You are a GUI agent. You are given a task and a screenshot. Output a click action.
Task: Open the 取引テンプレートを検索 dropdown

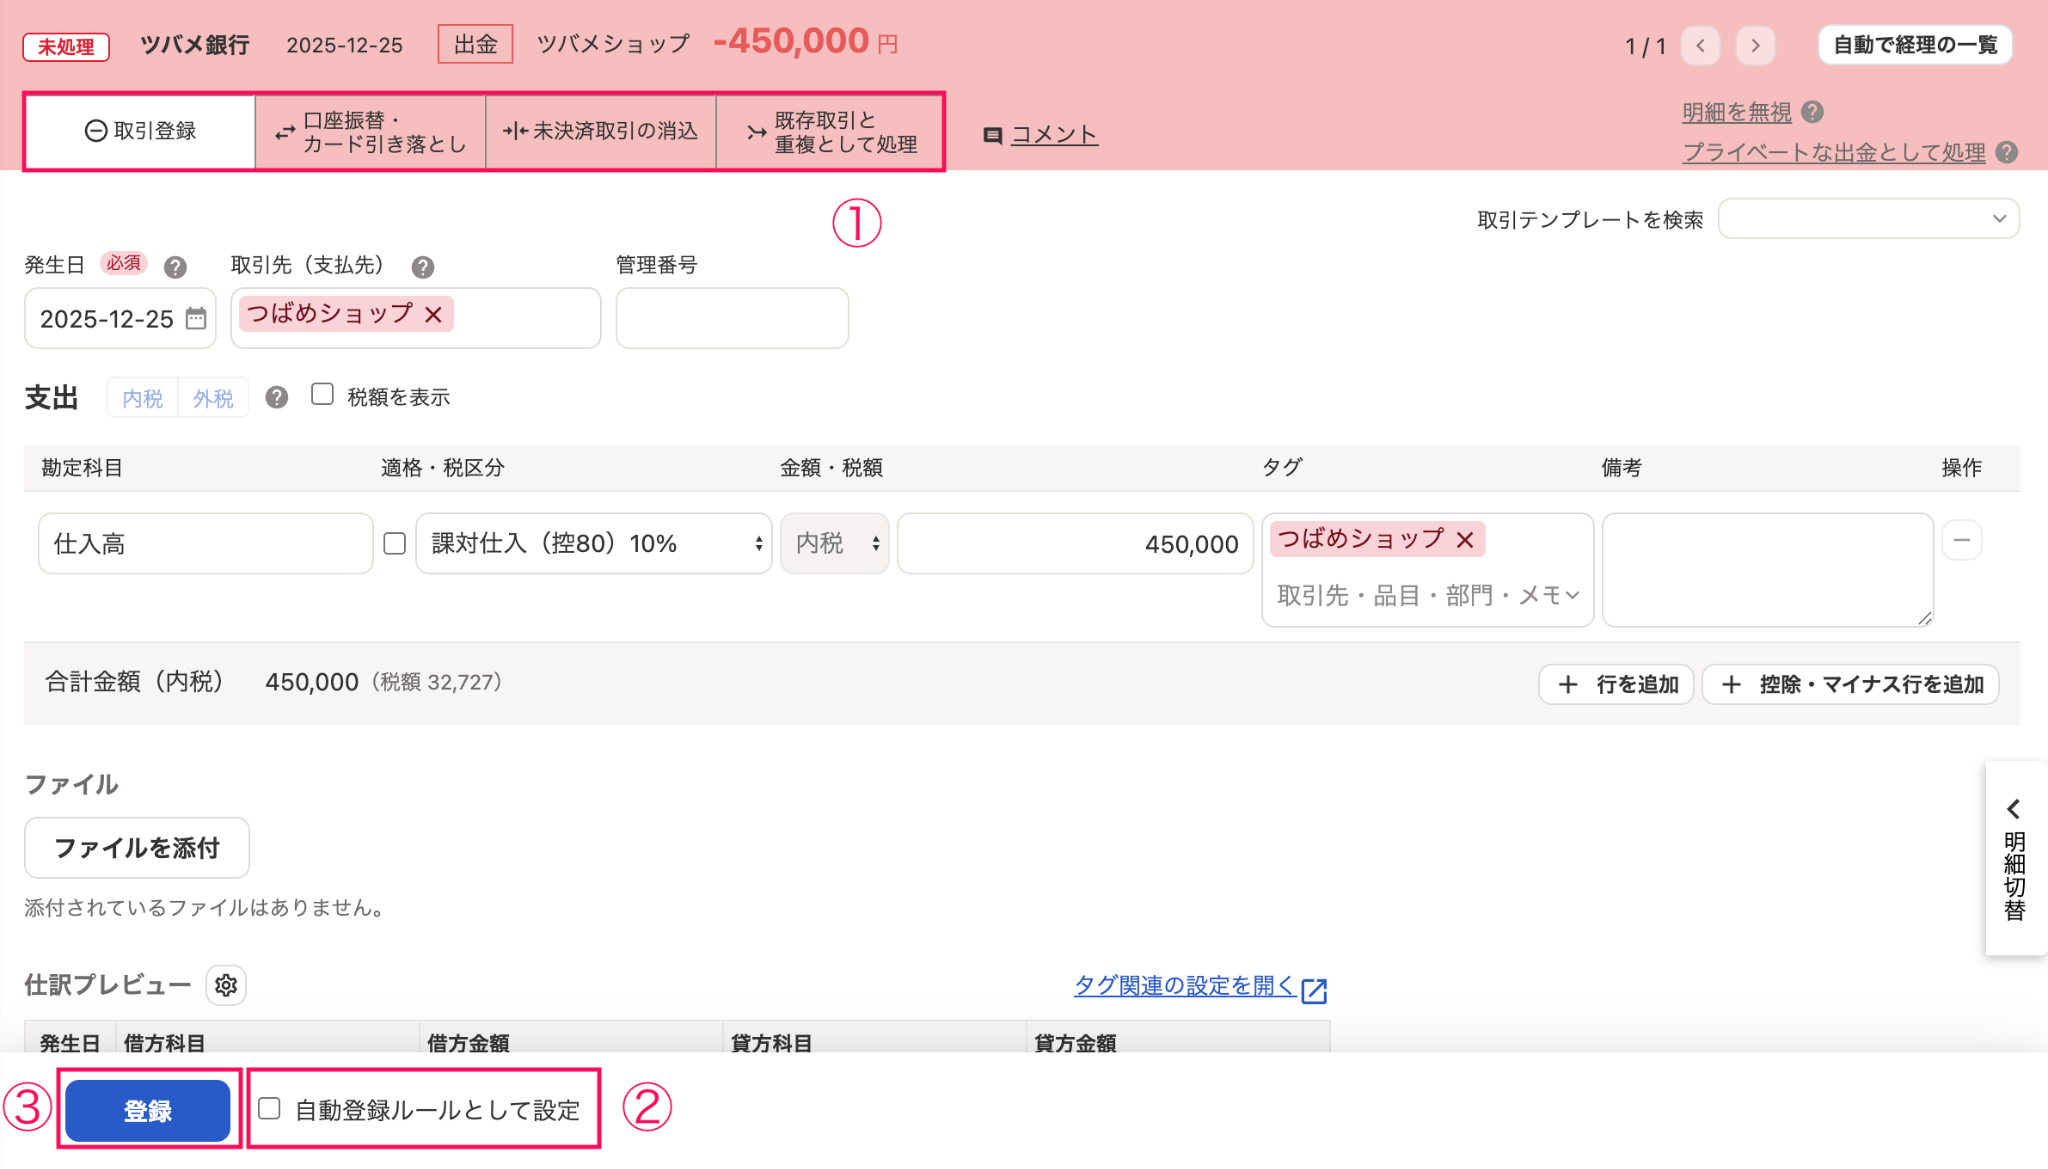pyautogui.click(x=1868, y=219)
